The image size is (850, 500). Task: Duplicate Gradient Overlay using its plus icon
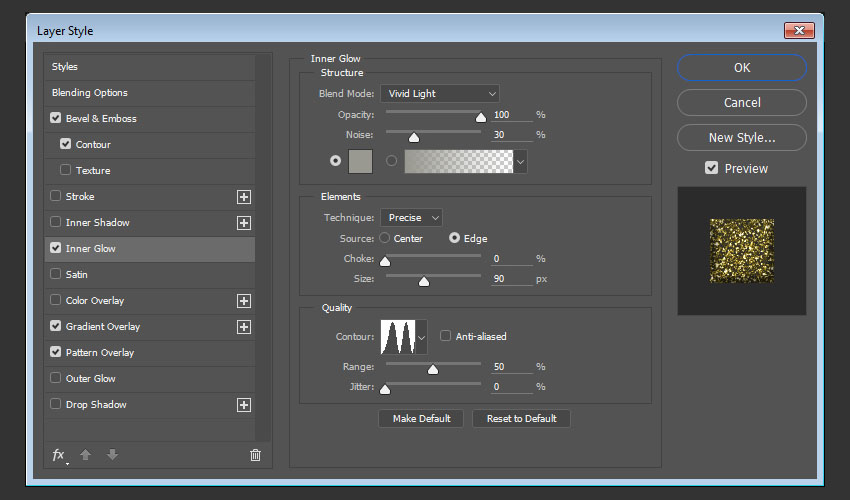(243, 327)
